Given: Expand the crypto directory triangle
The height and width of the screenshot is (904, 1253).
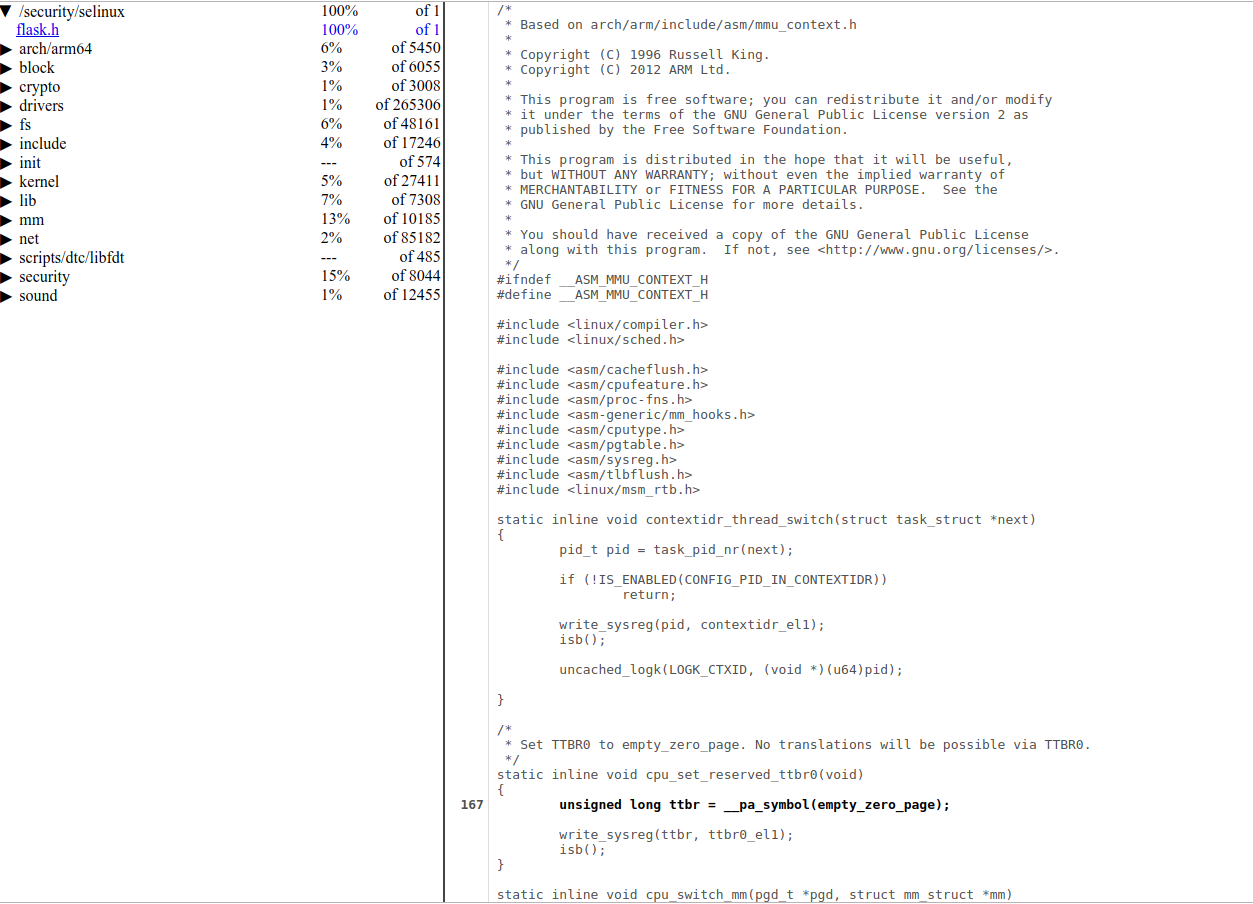Looking at the screenshot, I should point(7,87).
